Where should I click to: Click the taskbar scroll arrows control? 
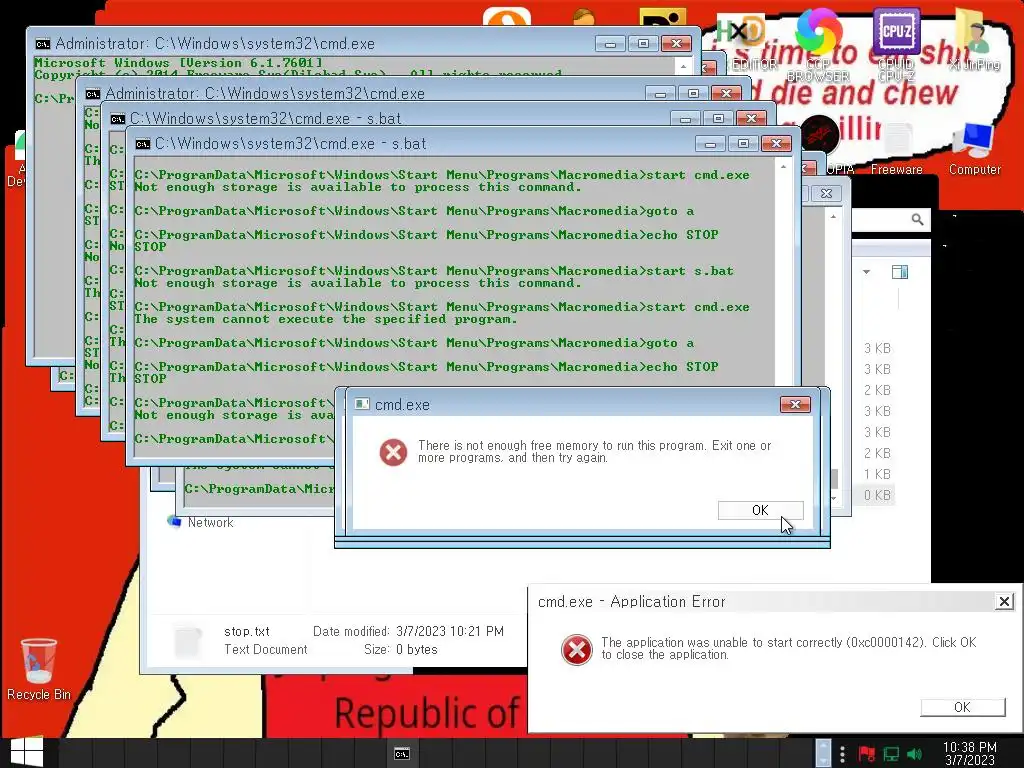(824, 753)
